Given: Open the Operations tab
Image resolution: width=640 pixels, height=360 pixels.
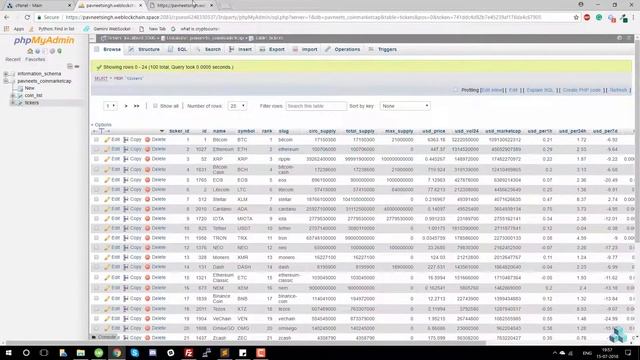Looking at the screenshot, I should click(342, 49).
